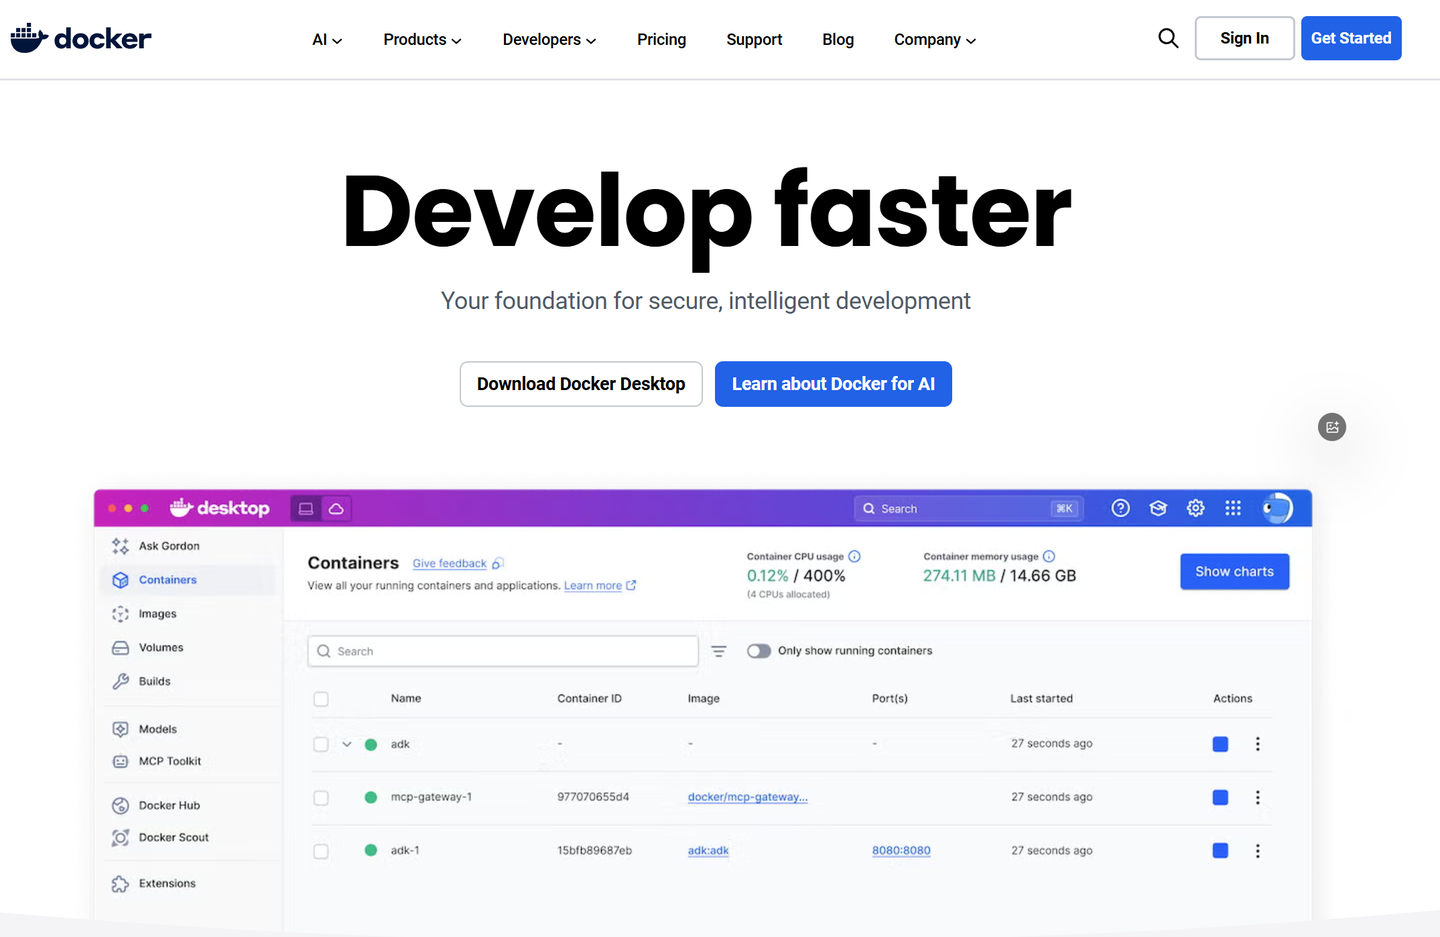Check the adk row checkbox
Image resolution: width=1440 pixels, height=937 pixels.
[x=321, y=744]
